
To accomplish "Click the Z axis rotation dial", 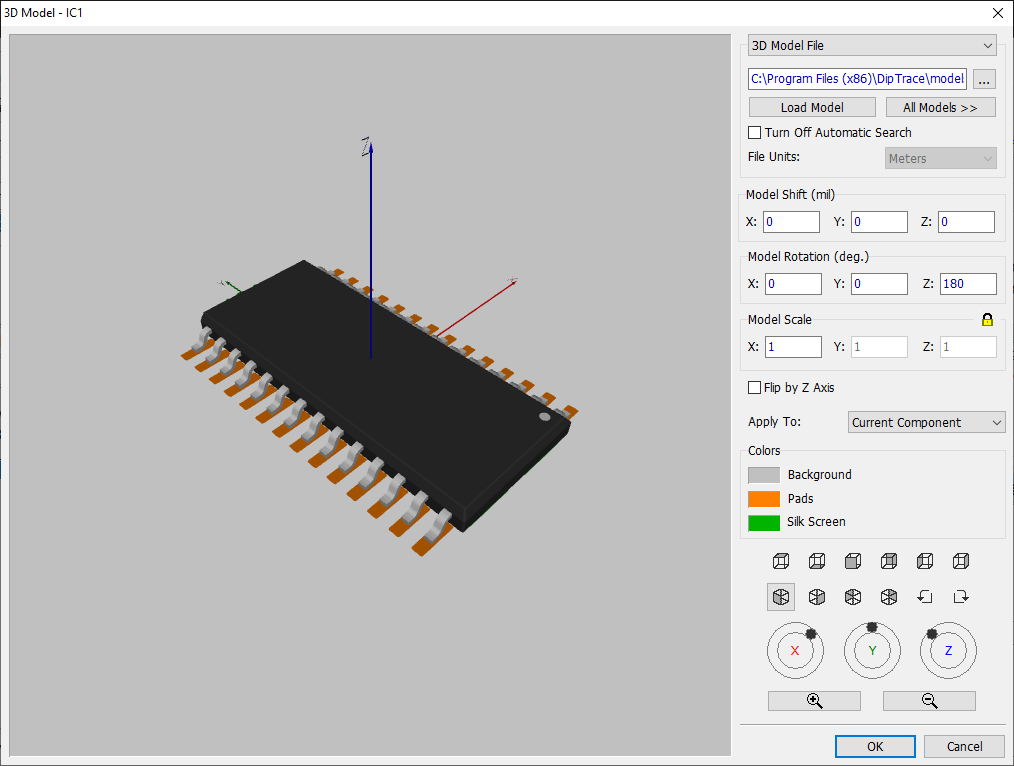I will click(949, 650).
